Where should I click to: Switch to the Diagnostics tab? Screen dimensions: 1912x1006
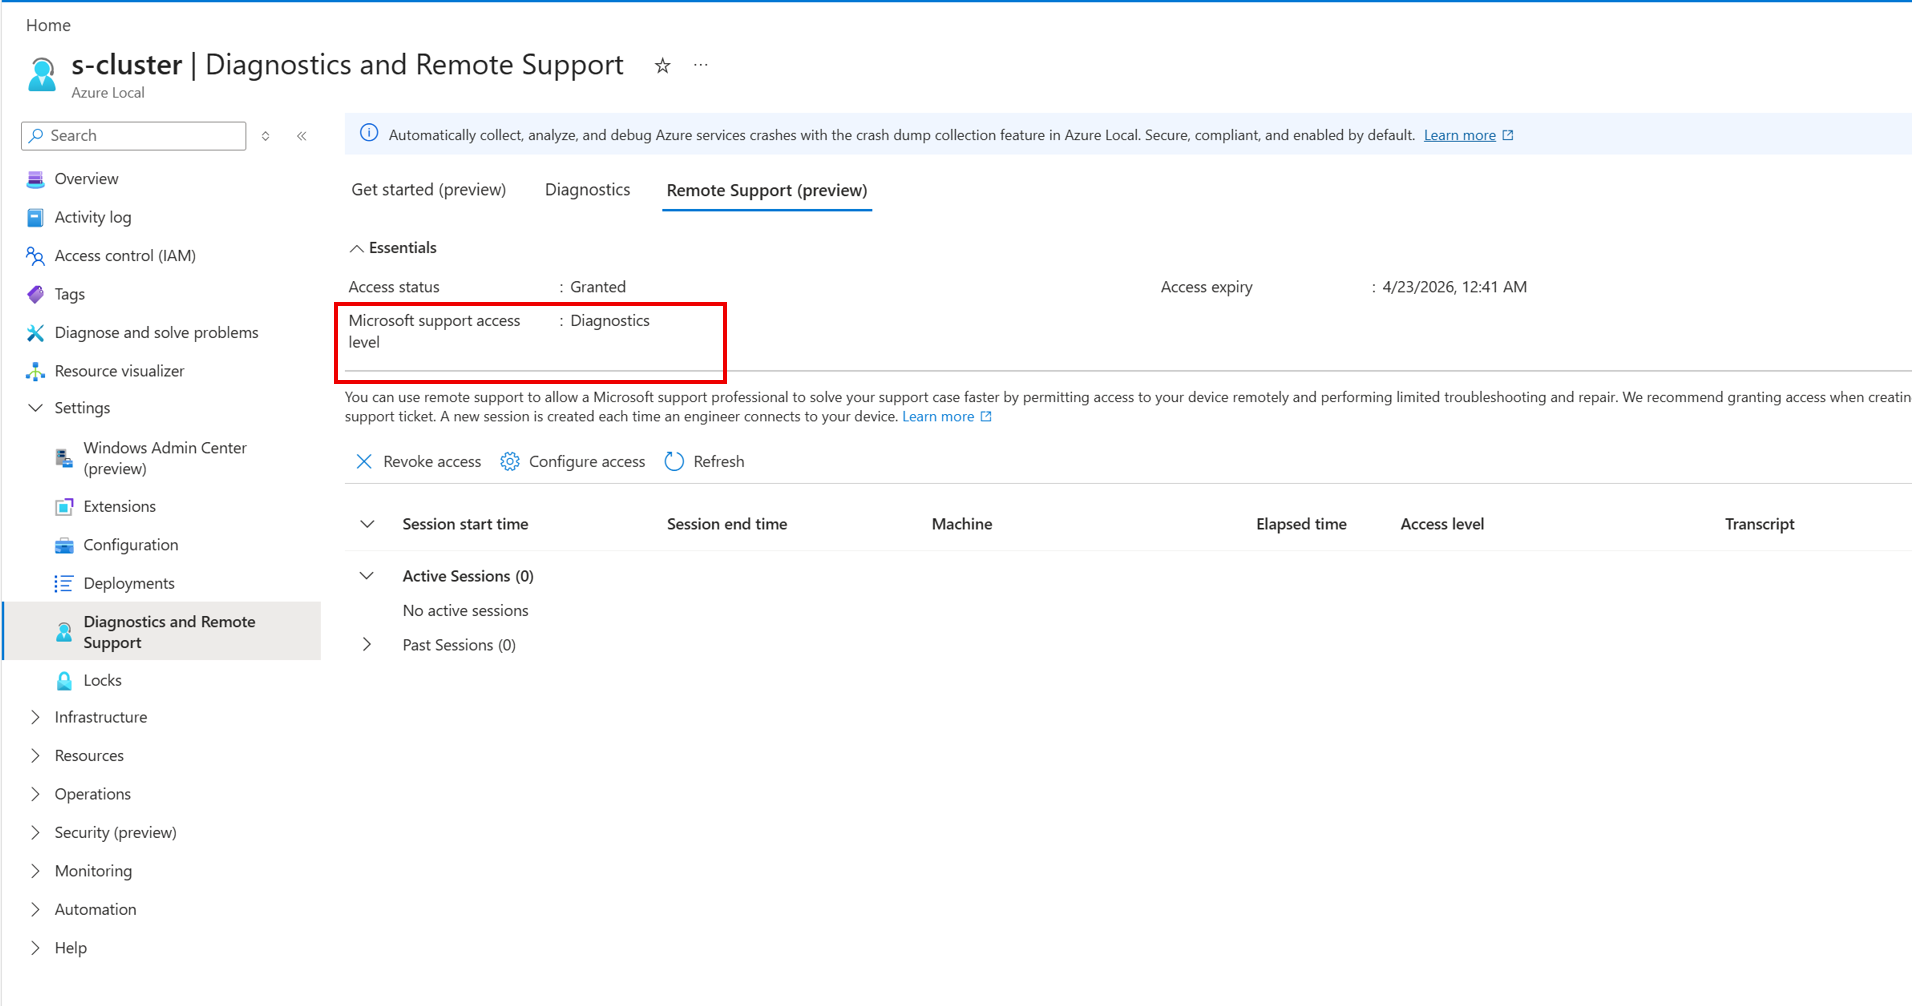tap(588, 190)
